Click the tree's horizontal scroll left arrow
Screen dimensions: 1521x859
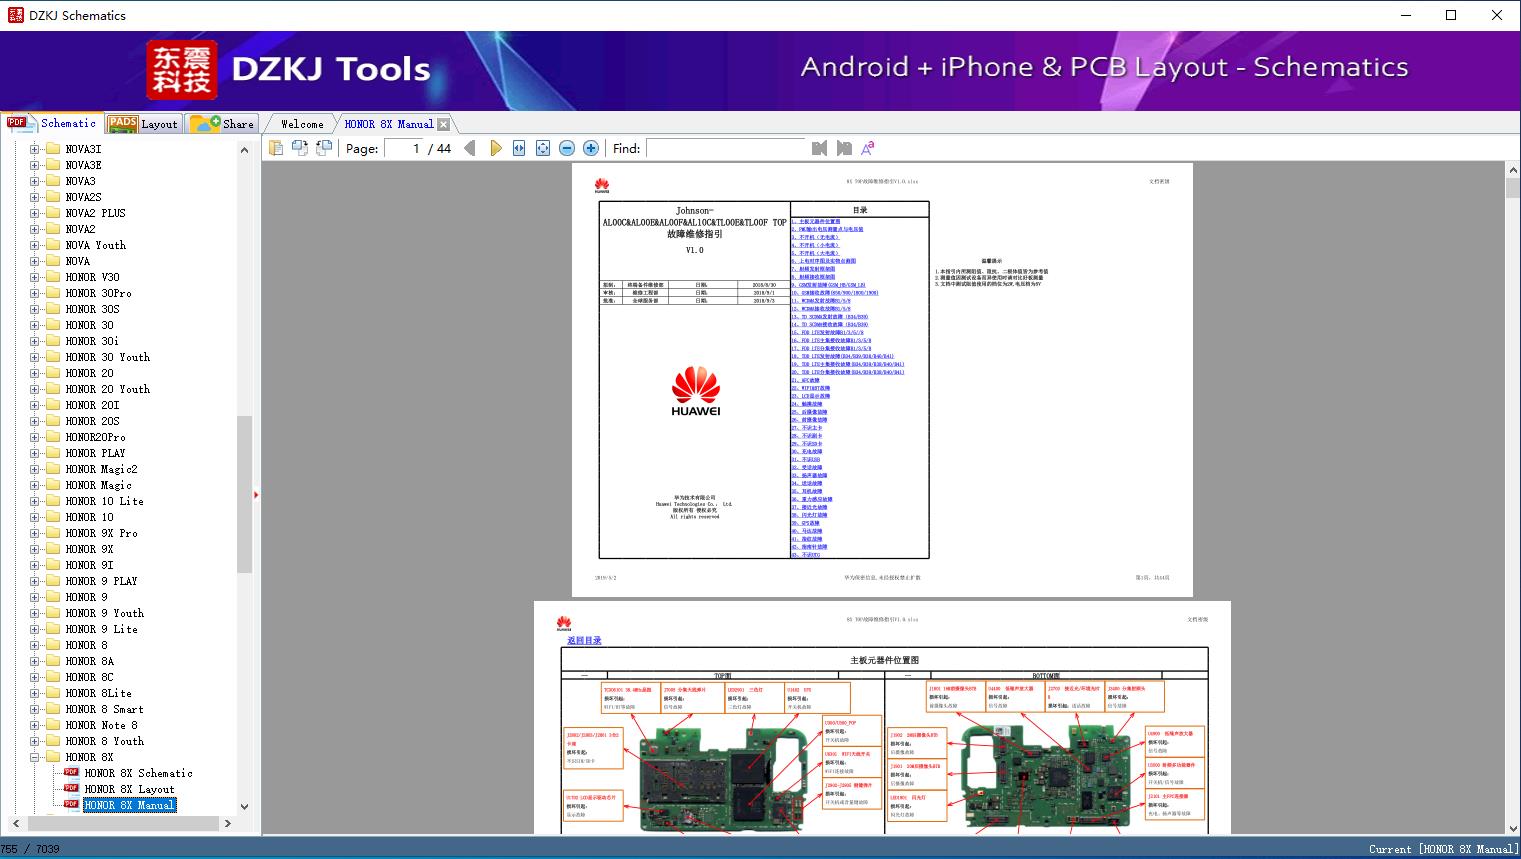pyautogui.click(x=14, y=823)
